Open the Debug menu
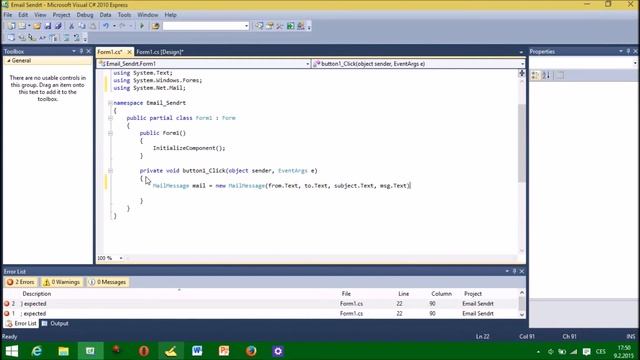This screenshot has width=640, height=360. click(x=85, y=15)
